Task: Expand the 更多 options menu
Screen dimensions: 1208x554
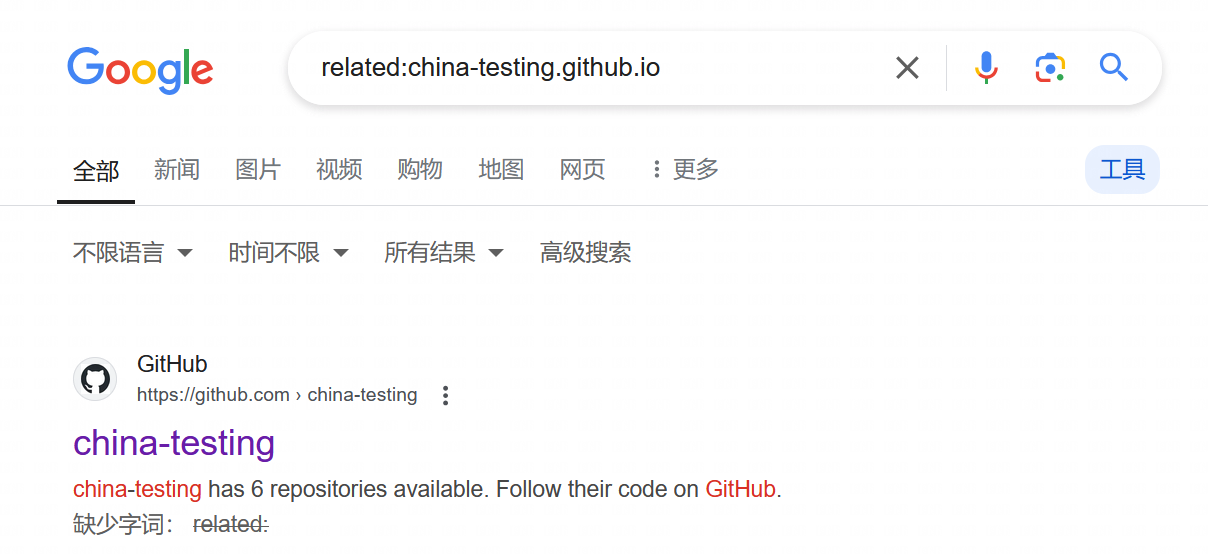Action: [x=685, y=170]
